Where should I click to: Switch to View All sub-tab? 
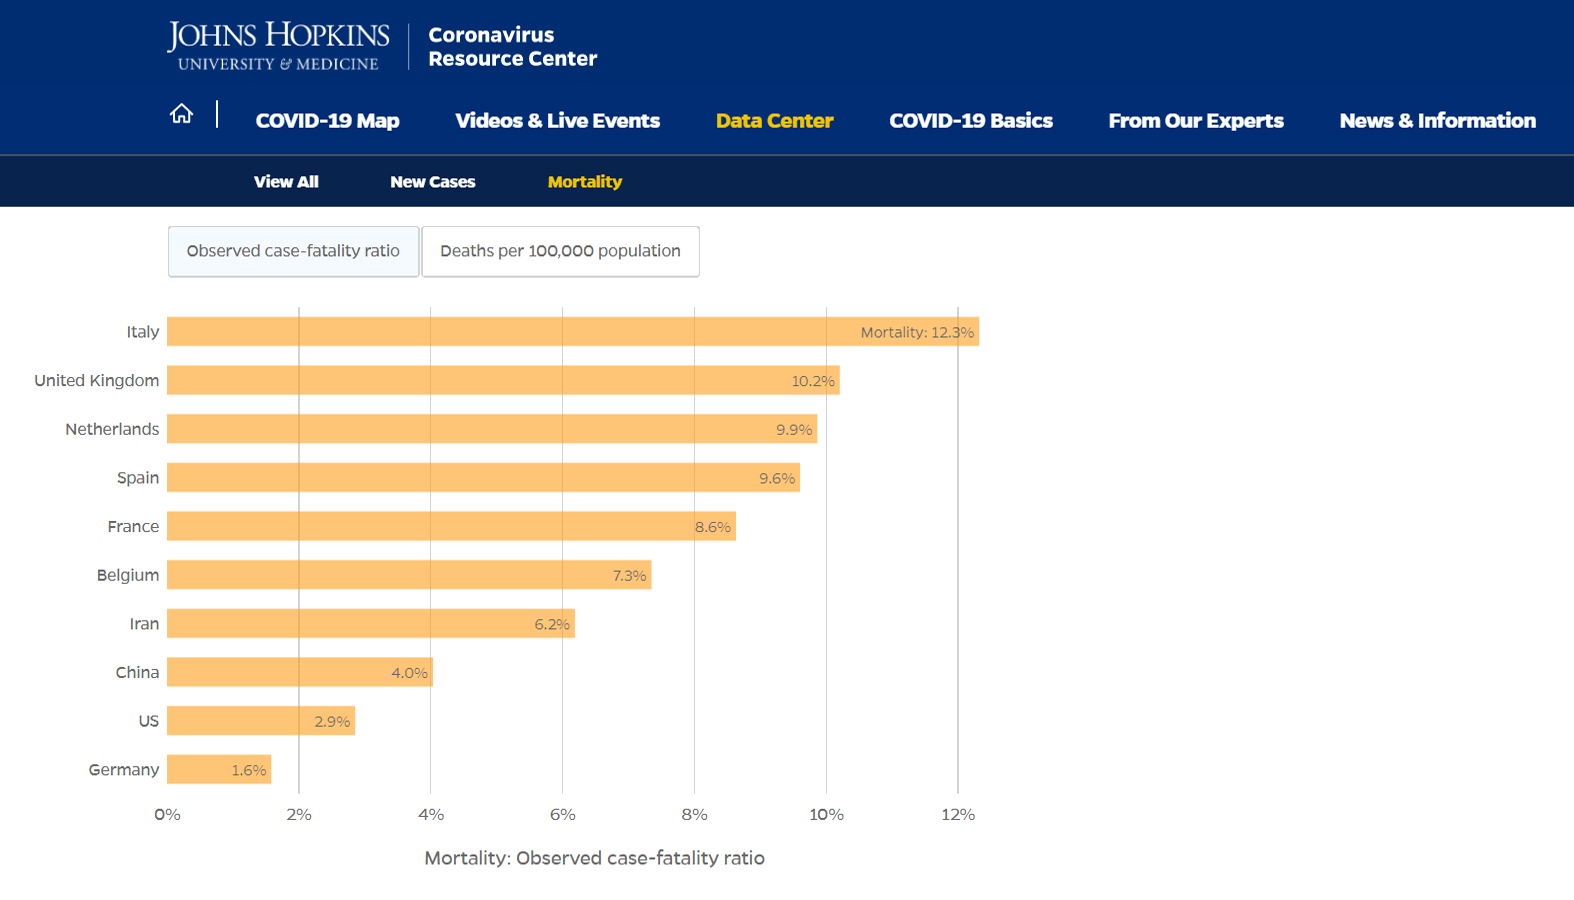coord(286,182)
